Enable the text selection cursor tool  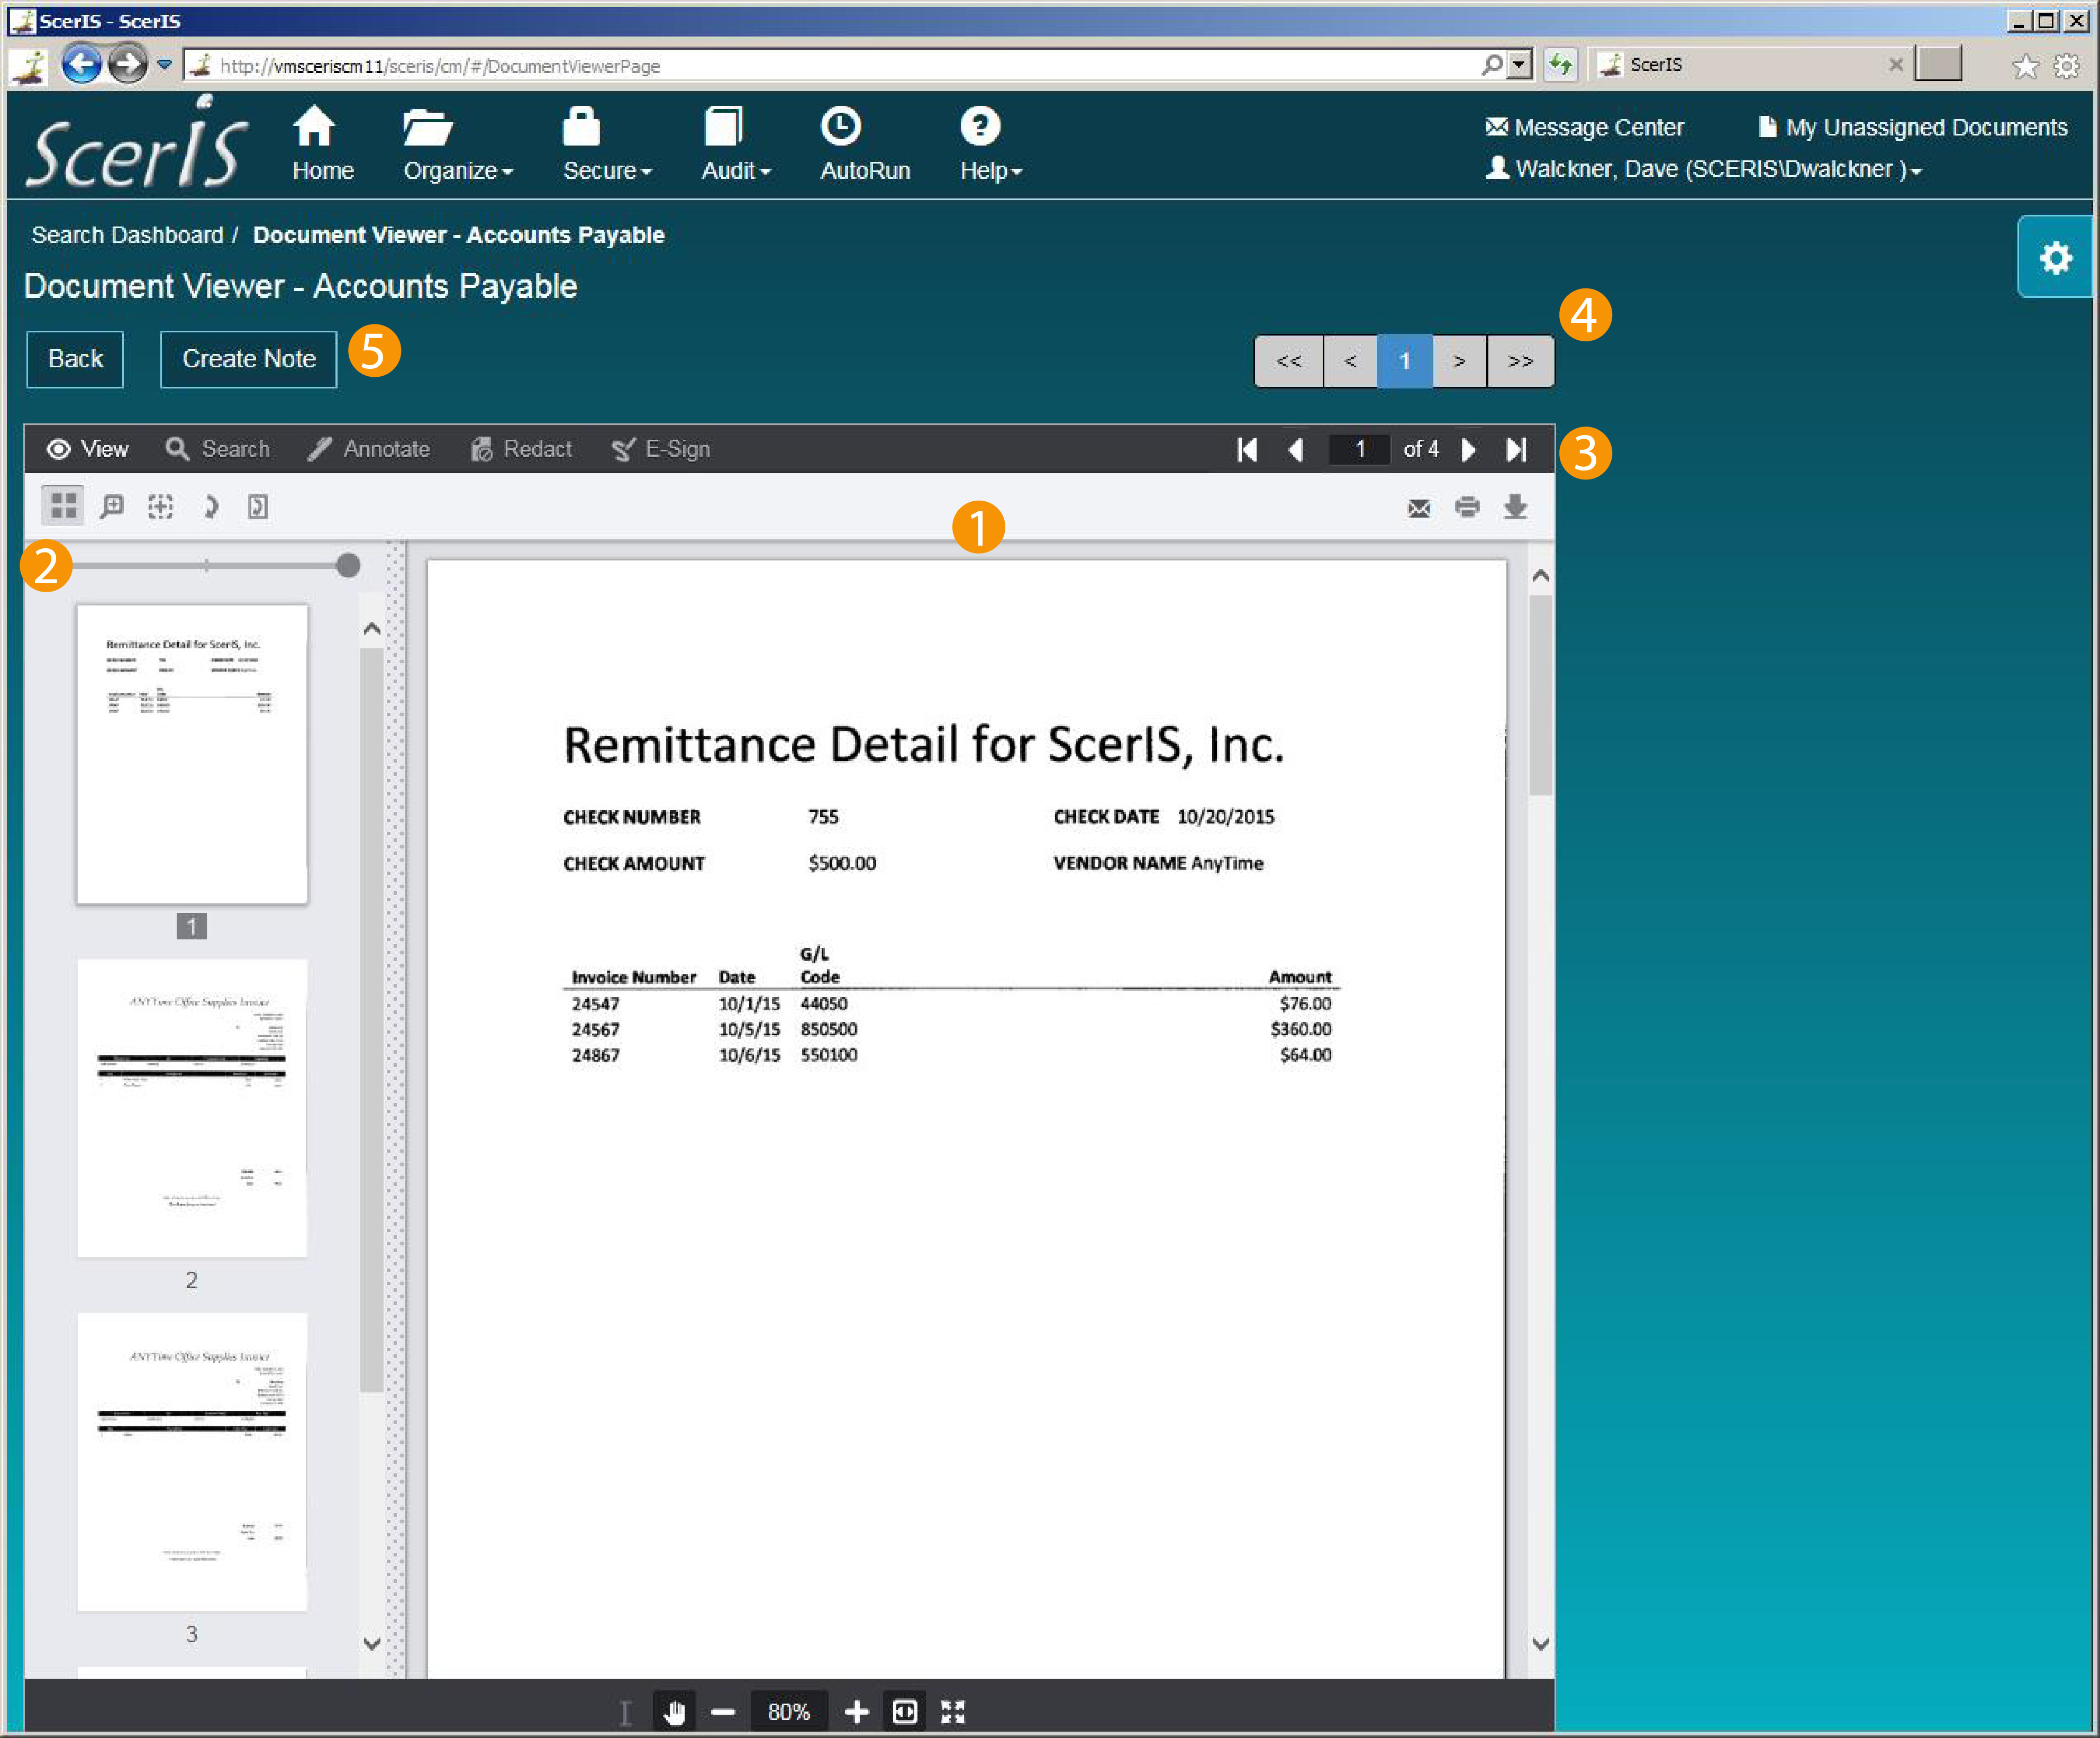click(625, 1712)
